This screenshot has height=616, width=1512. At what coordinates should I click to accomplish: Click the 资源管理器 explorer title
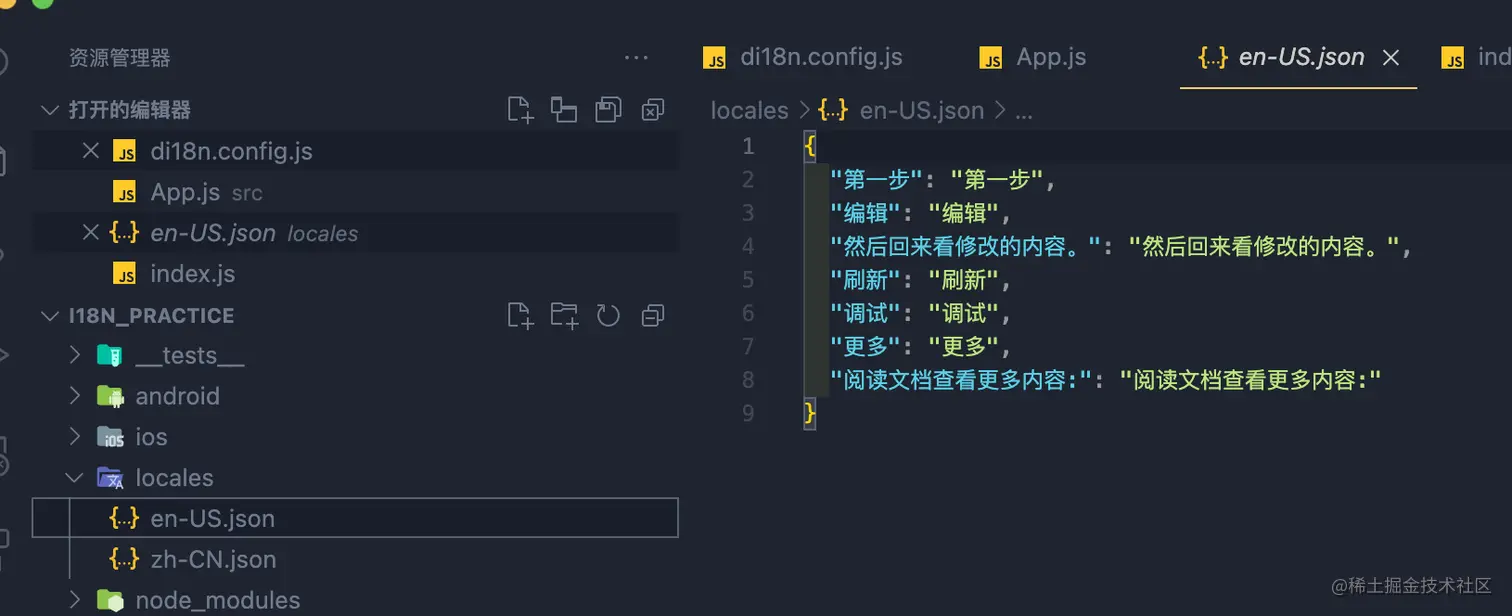pyautogui.click(x=119, y=58)
